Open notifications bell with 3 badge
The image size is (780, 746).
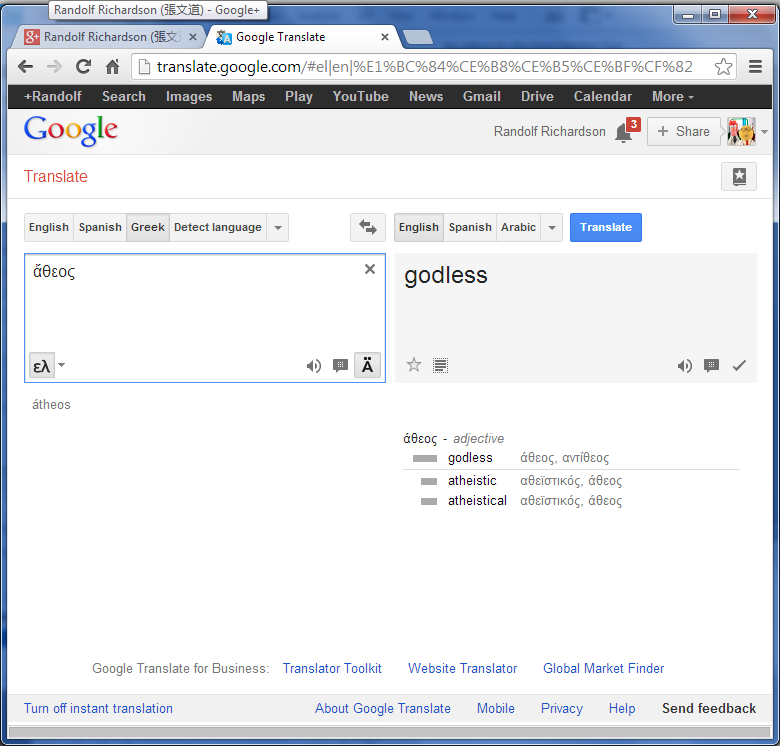625,131
